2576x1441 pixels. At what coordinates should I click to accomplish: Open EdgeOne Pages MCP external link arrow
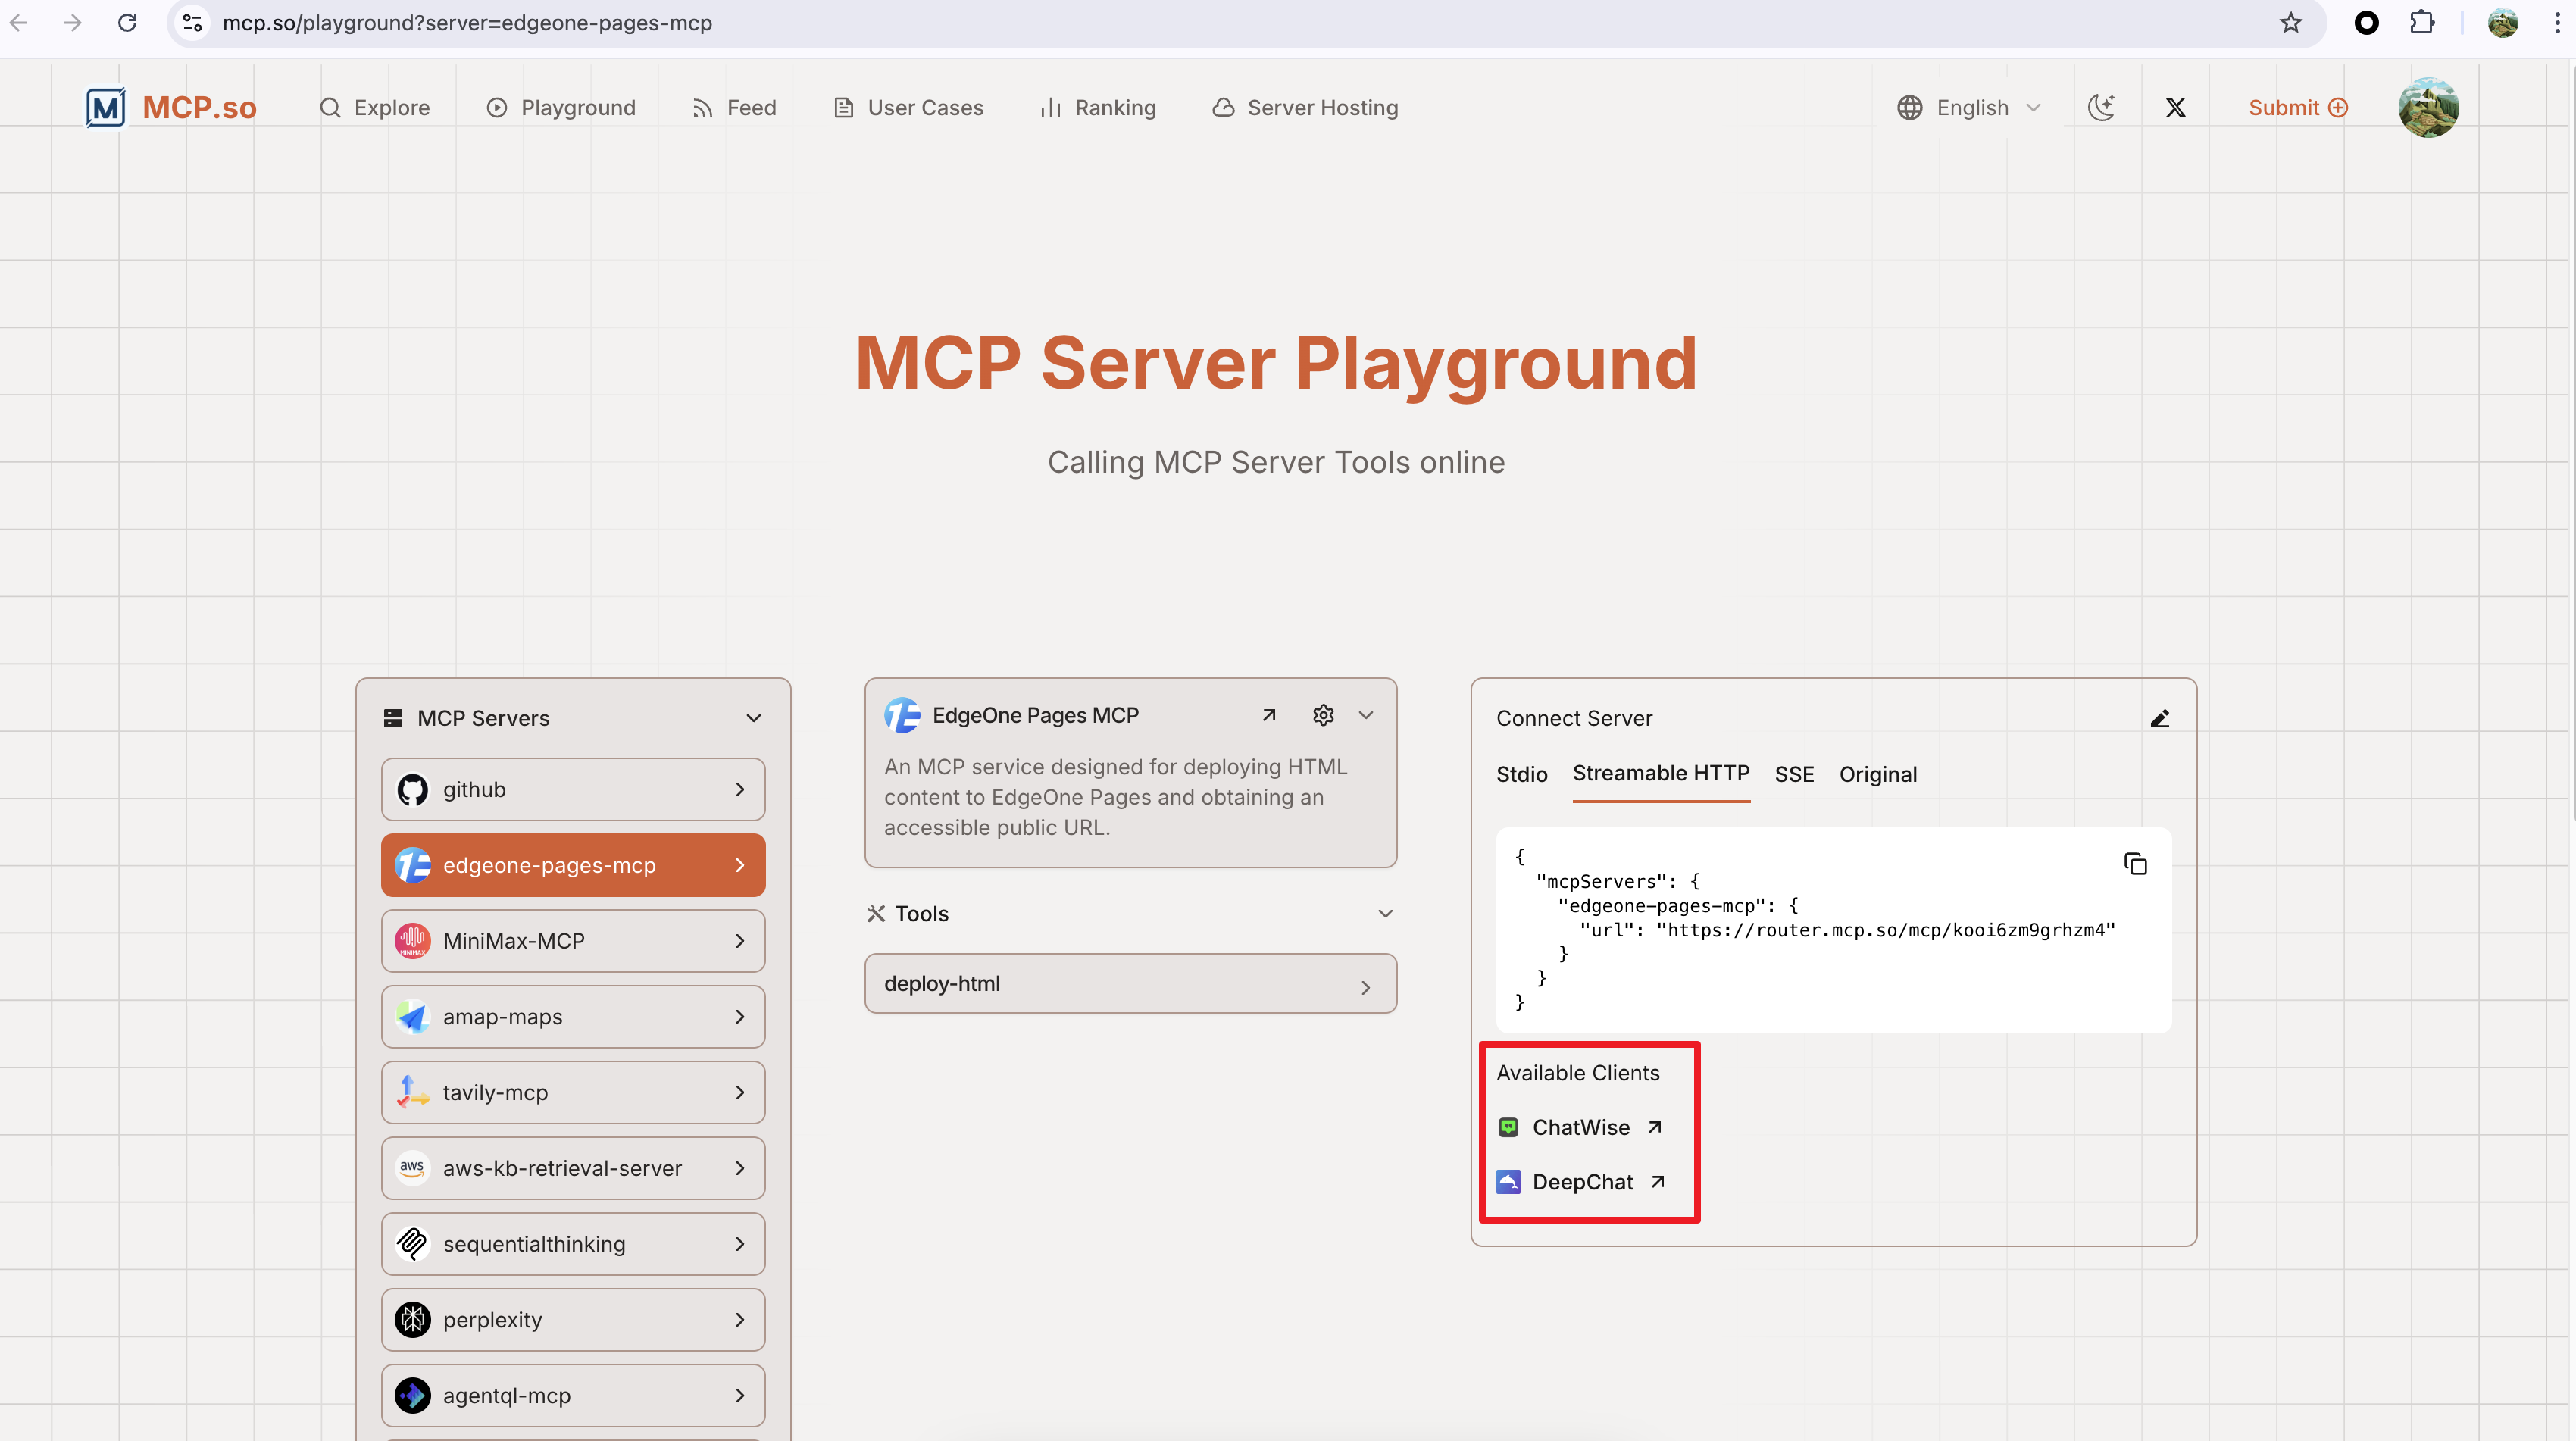click(1268, 715)
